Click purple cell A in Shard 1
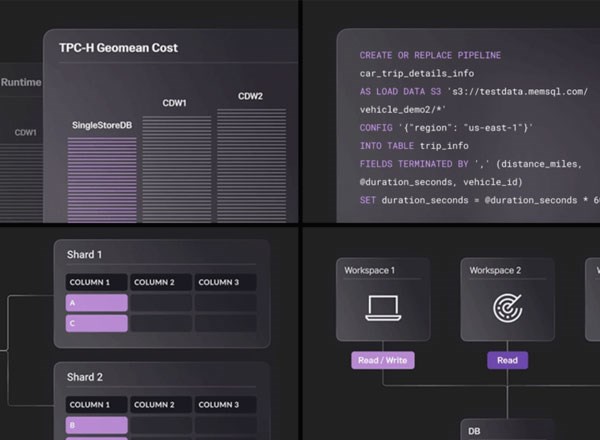600x440 pixels. (x=96, y=303)
